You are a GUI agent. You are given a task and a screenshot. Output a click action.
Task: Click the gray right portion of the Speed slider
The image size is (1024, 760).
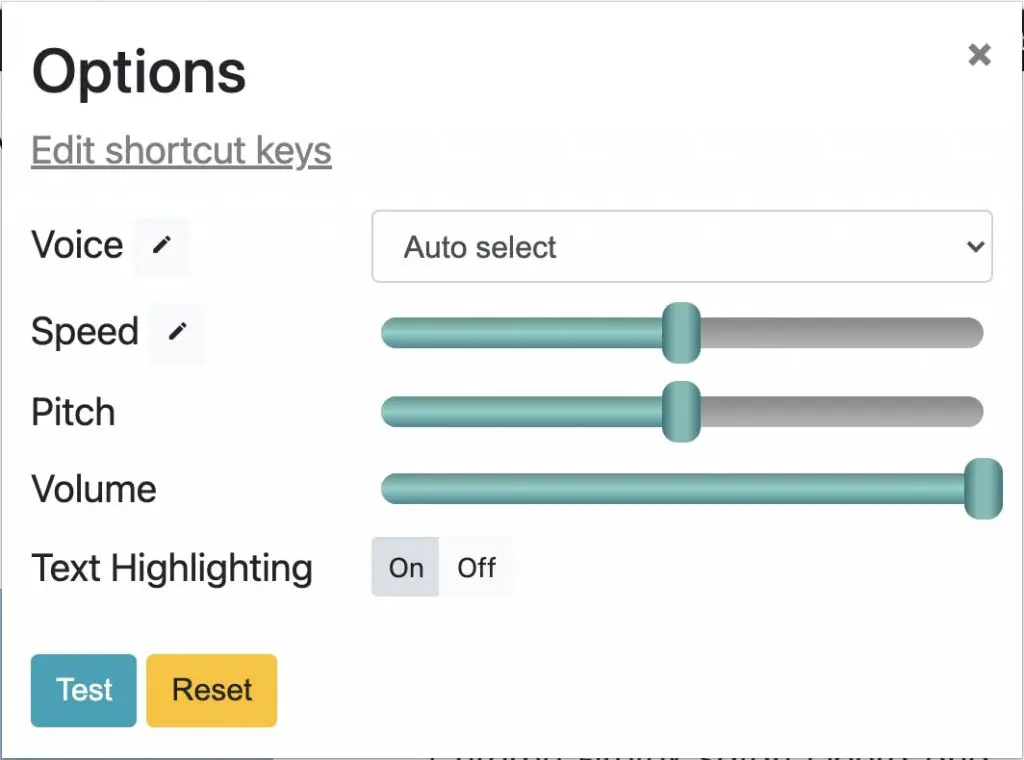tap(842, 333)
